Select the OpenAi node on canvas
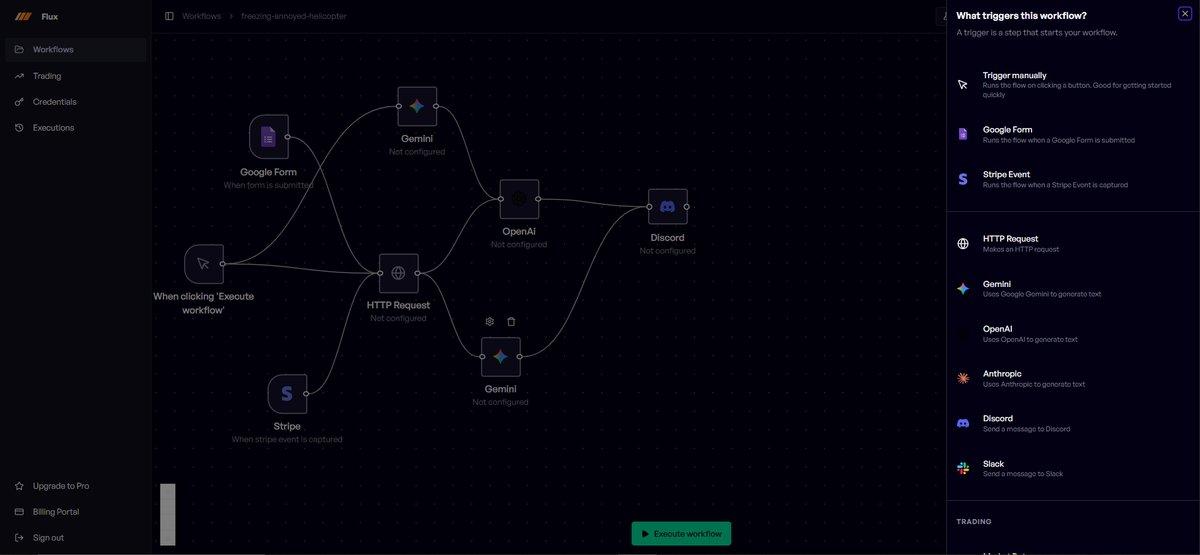The image size is (1200, 555). [x=519, y=199]
